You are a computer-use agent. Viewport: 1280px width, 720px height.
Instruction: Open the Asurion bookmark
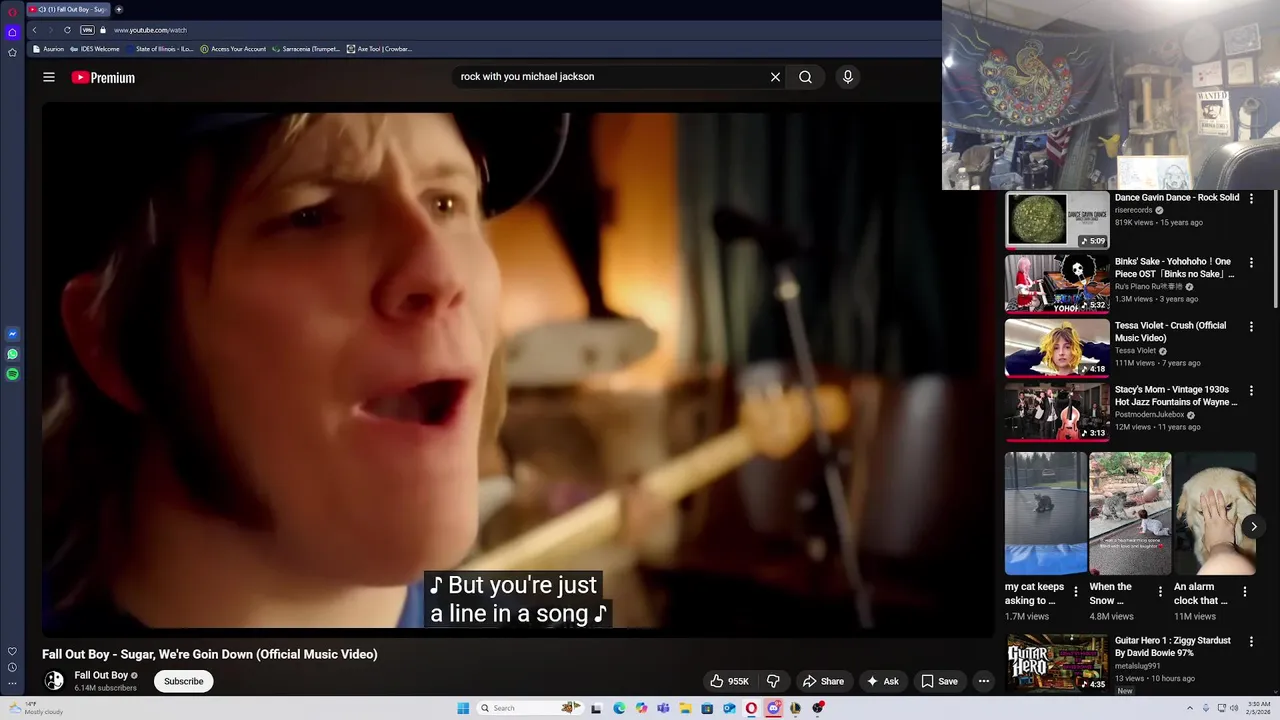[48, 49]
